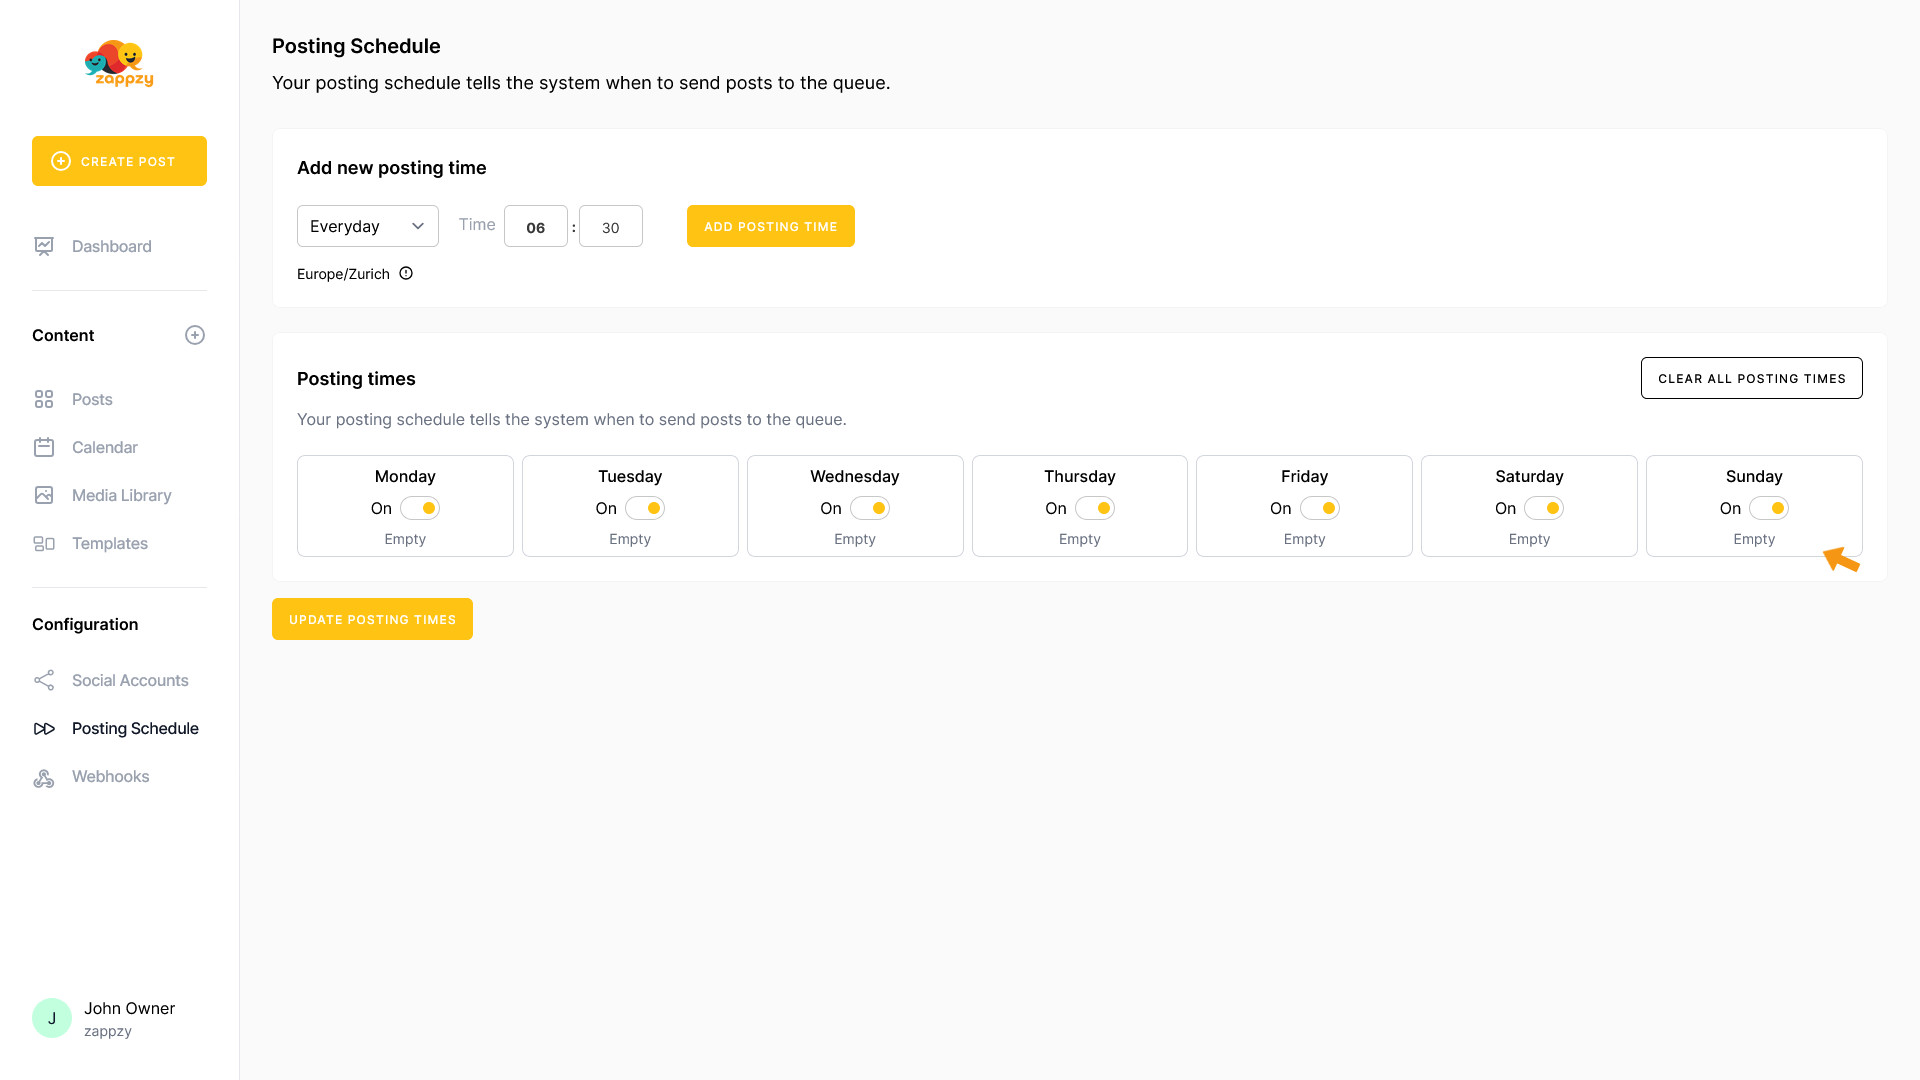Toggle Monday posting off
Screen dimensions: 1920x1080
420,508
